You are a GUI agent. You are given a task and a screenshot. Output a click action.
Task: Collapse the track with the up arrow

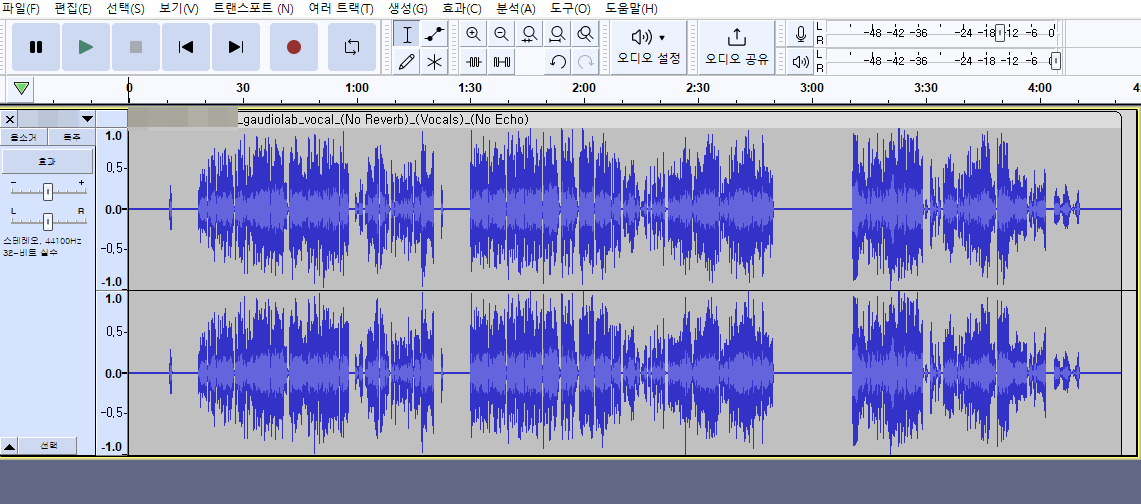9,446
